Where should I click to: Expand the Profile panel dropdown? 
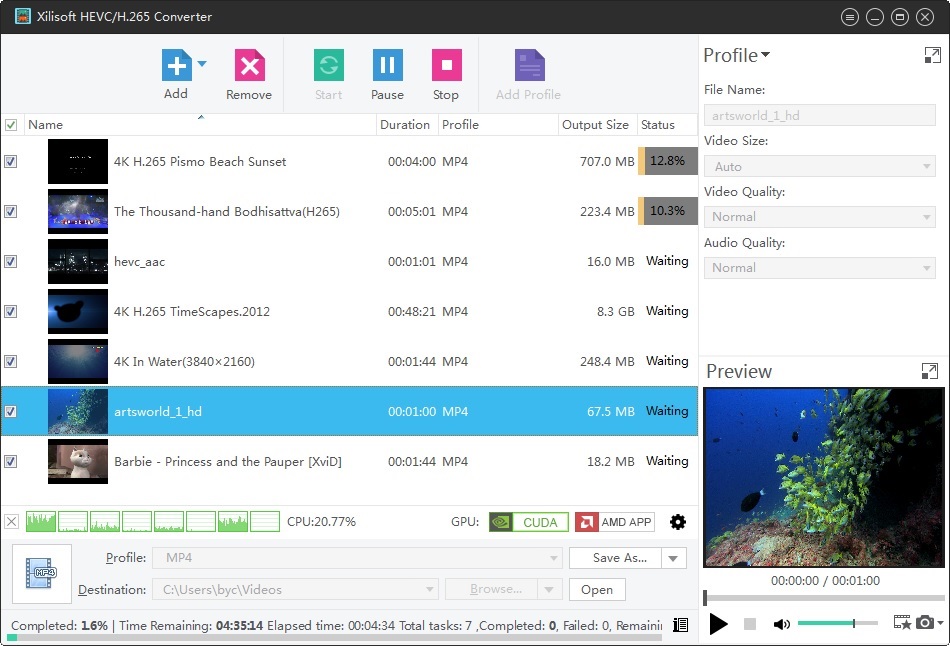[765, 56]
